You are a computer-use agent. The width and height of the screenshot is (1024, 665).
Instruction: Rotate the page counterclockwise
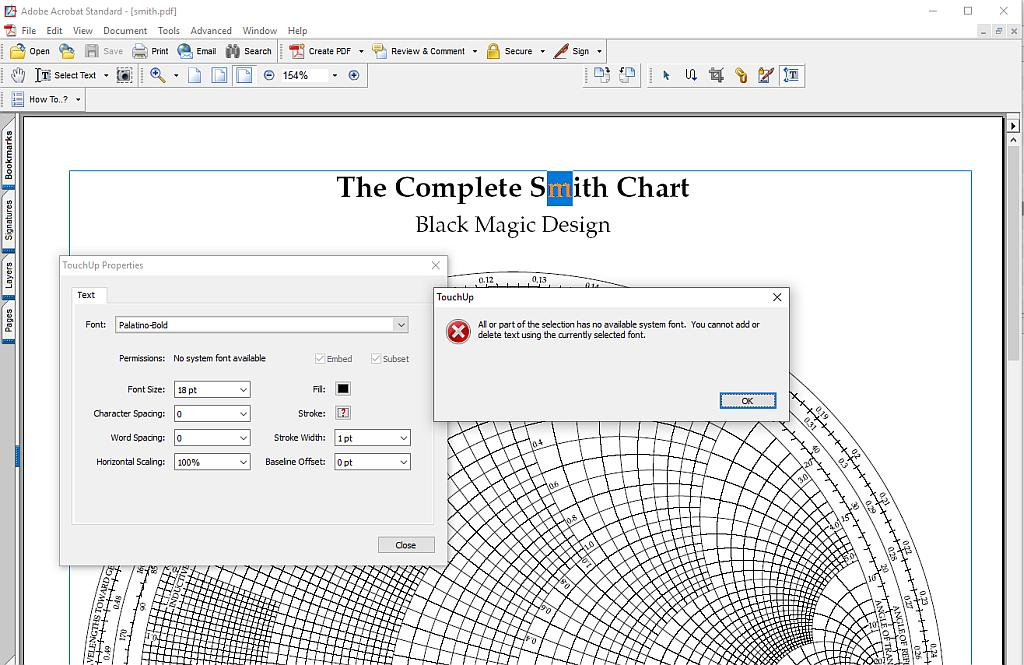coord(627,75)
